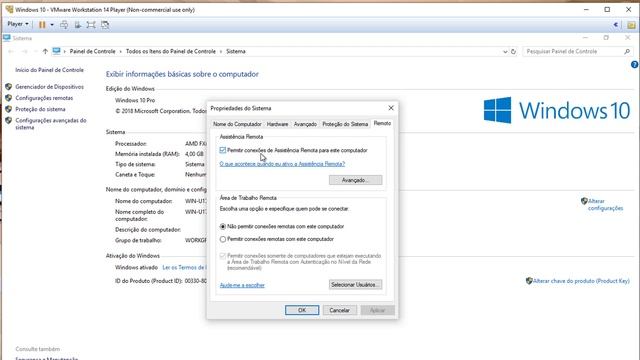
Task: Switch to Avançado tab
Action: (305, 124)
